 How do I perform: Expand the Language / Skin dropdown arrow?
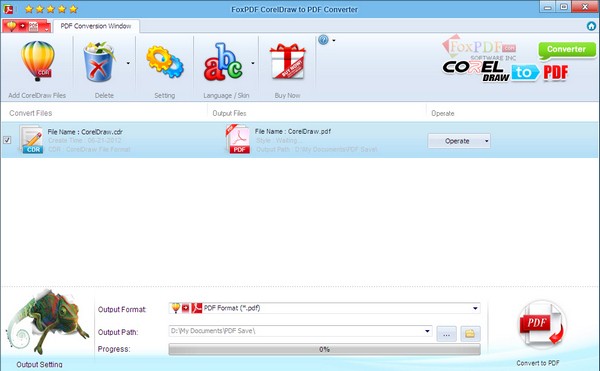click(x=253, y=63)
